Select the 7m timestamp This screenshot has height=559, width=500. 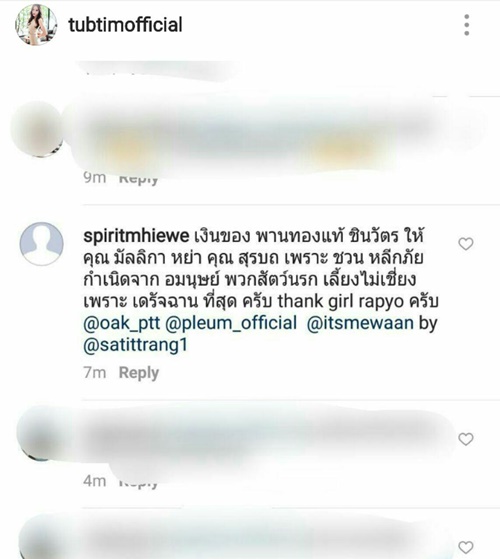point(95,373)
